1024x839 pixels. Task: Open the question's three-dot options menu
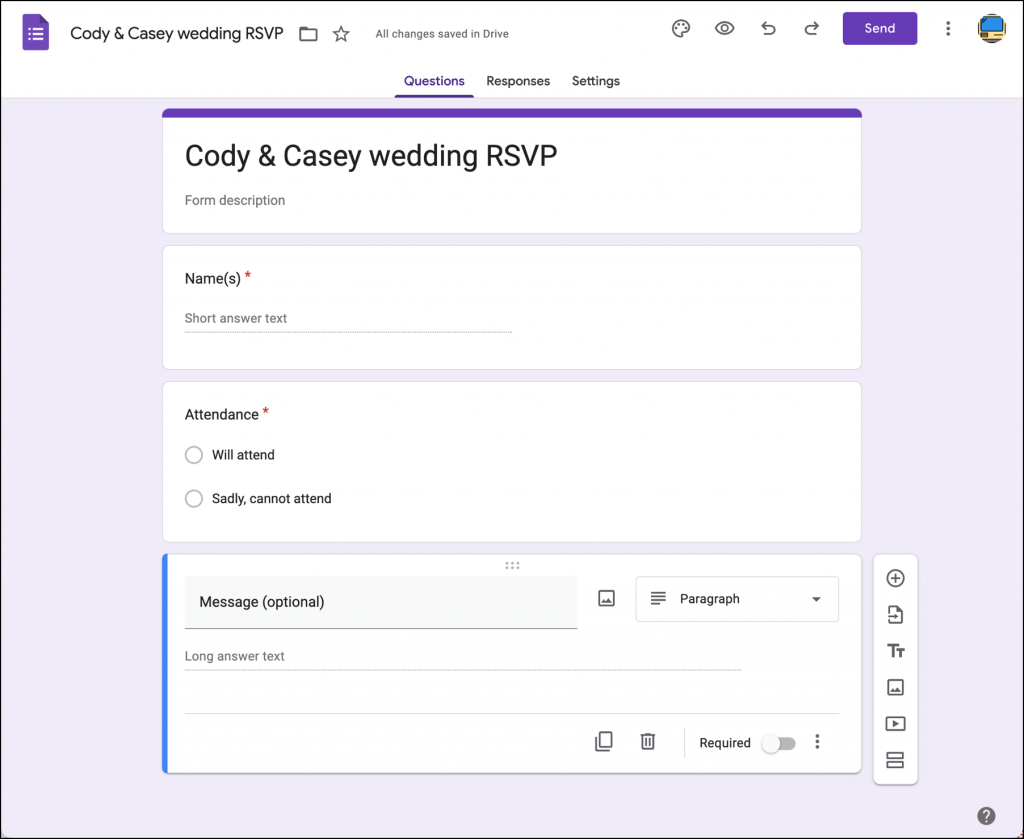point(817,742)
